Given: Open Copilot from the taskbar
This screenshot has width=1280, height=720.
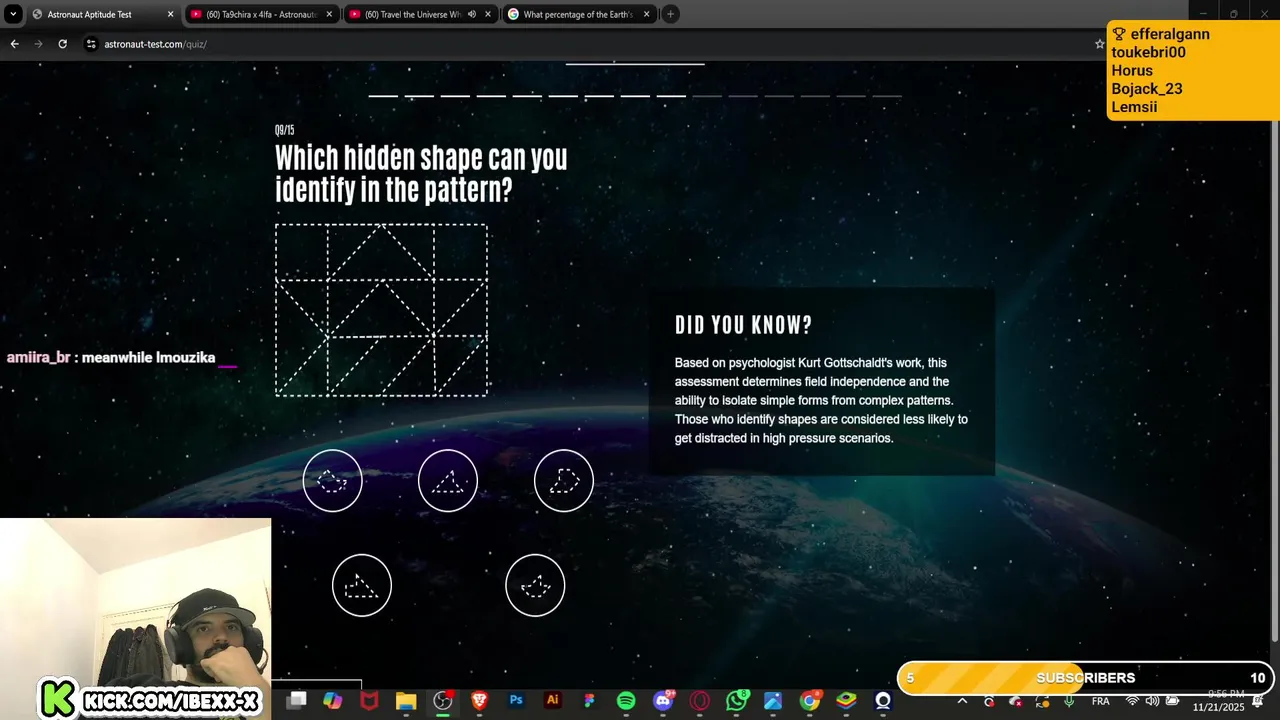Looking at the screenshot, I should coord(333,701).
